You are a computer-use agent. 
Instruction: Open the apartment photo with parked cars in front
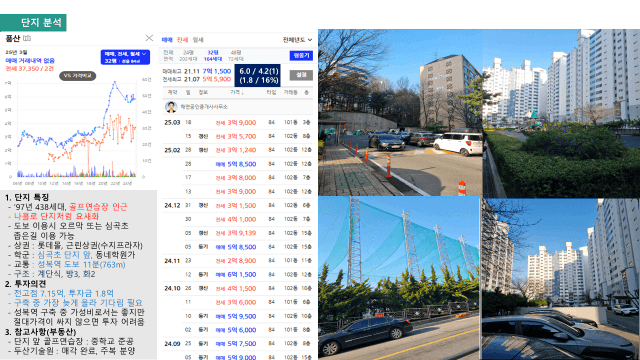click(560, 280)
